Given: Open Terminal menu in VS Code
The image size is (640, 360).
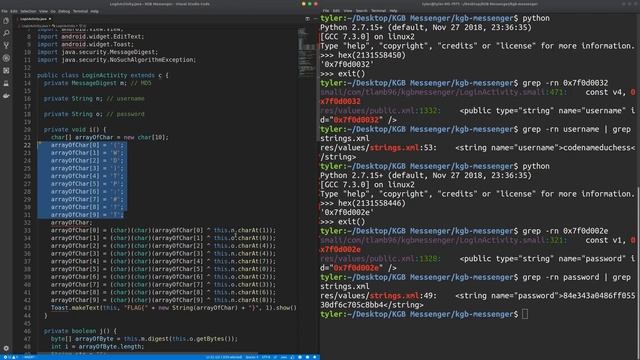Looking at the screenshot, I should tap(80, 11).
